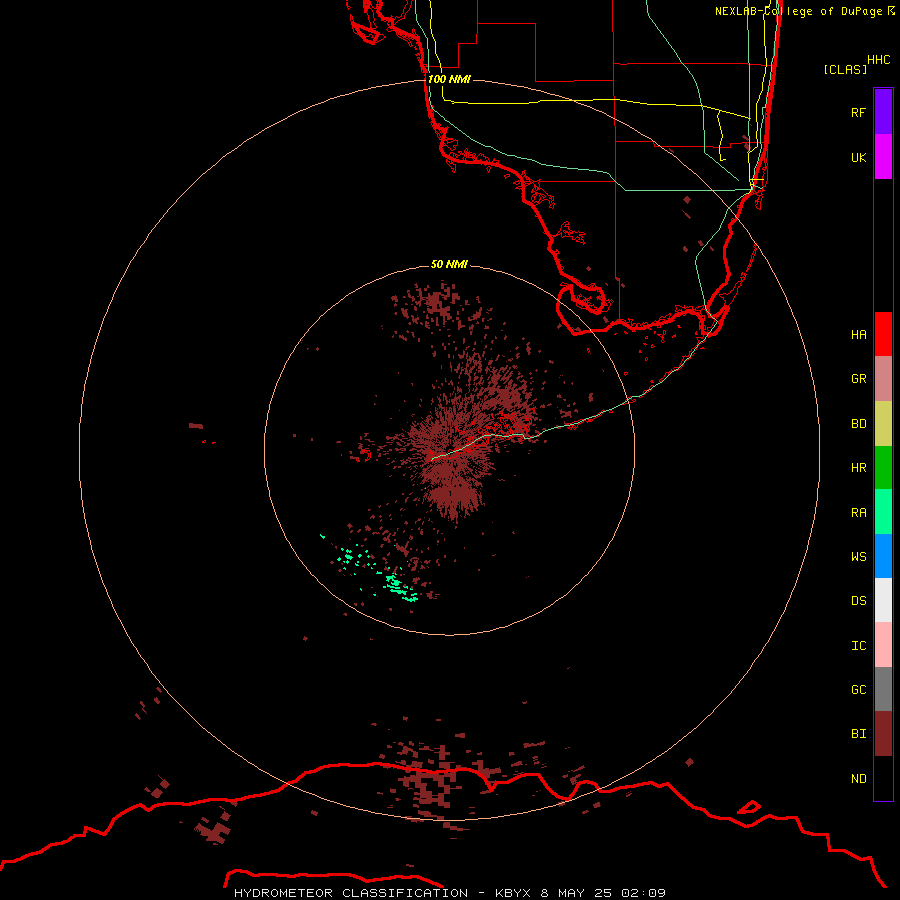The width and height of the screenshot is (900, 900).
Task: Click the HA red legend swatch
Action: pos(883,334)
